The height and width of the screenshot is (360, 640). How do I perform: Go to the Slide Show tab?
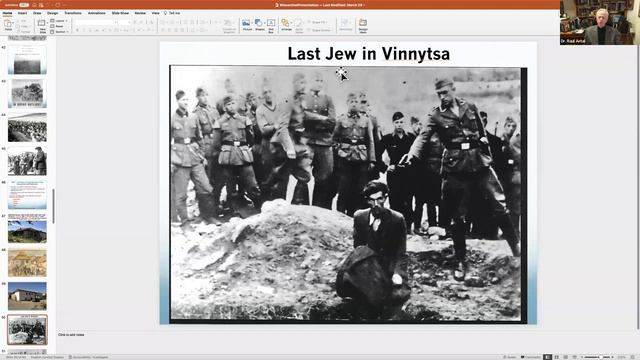[120, 13]
